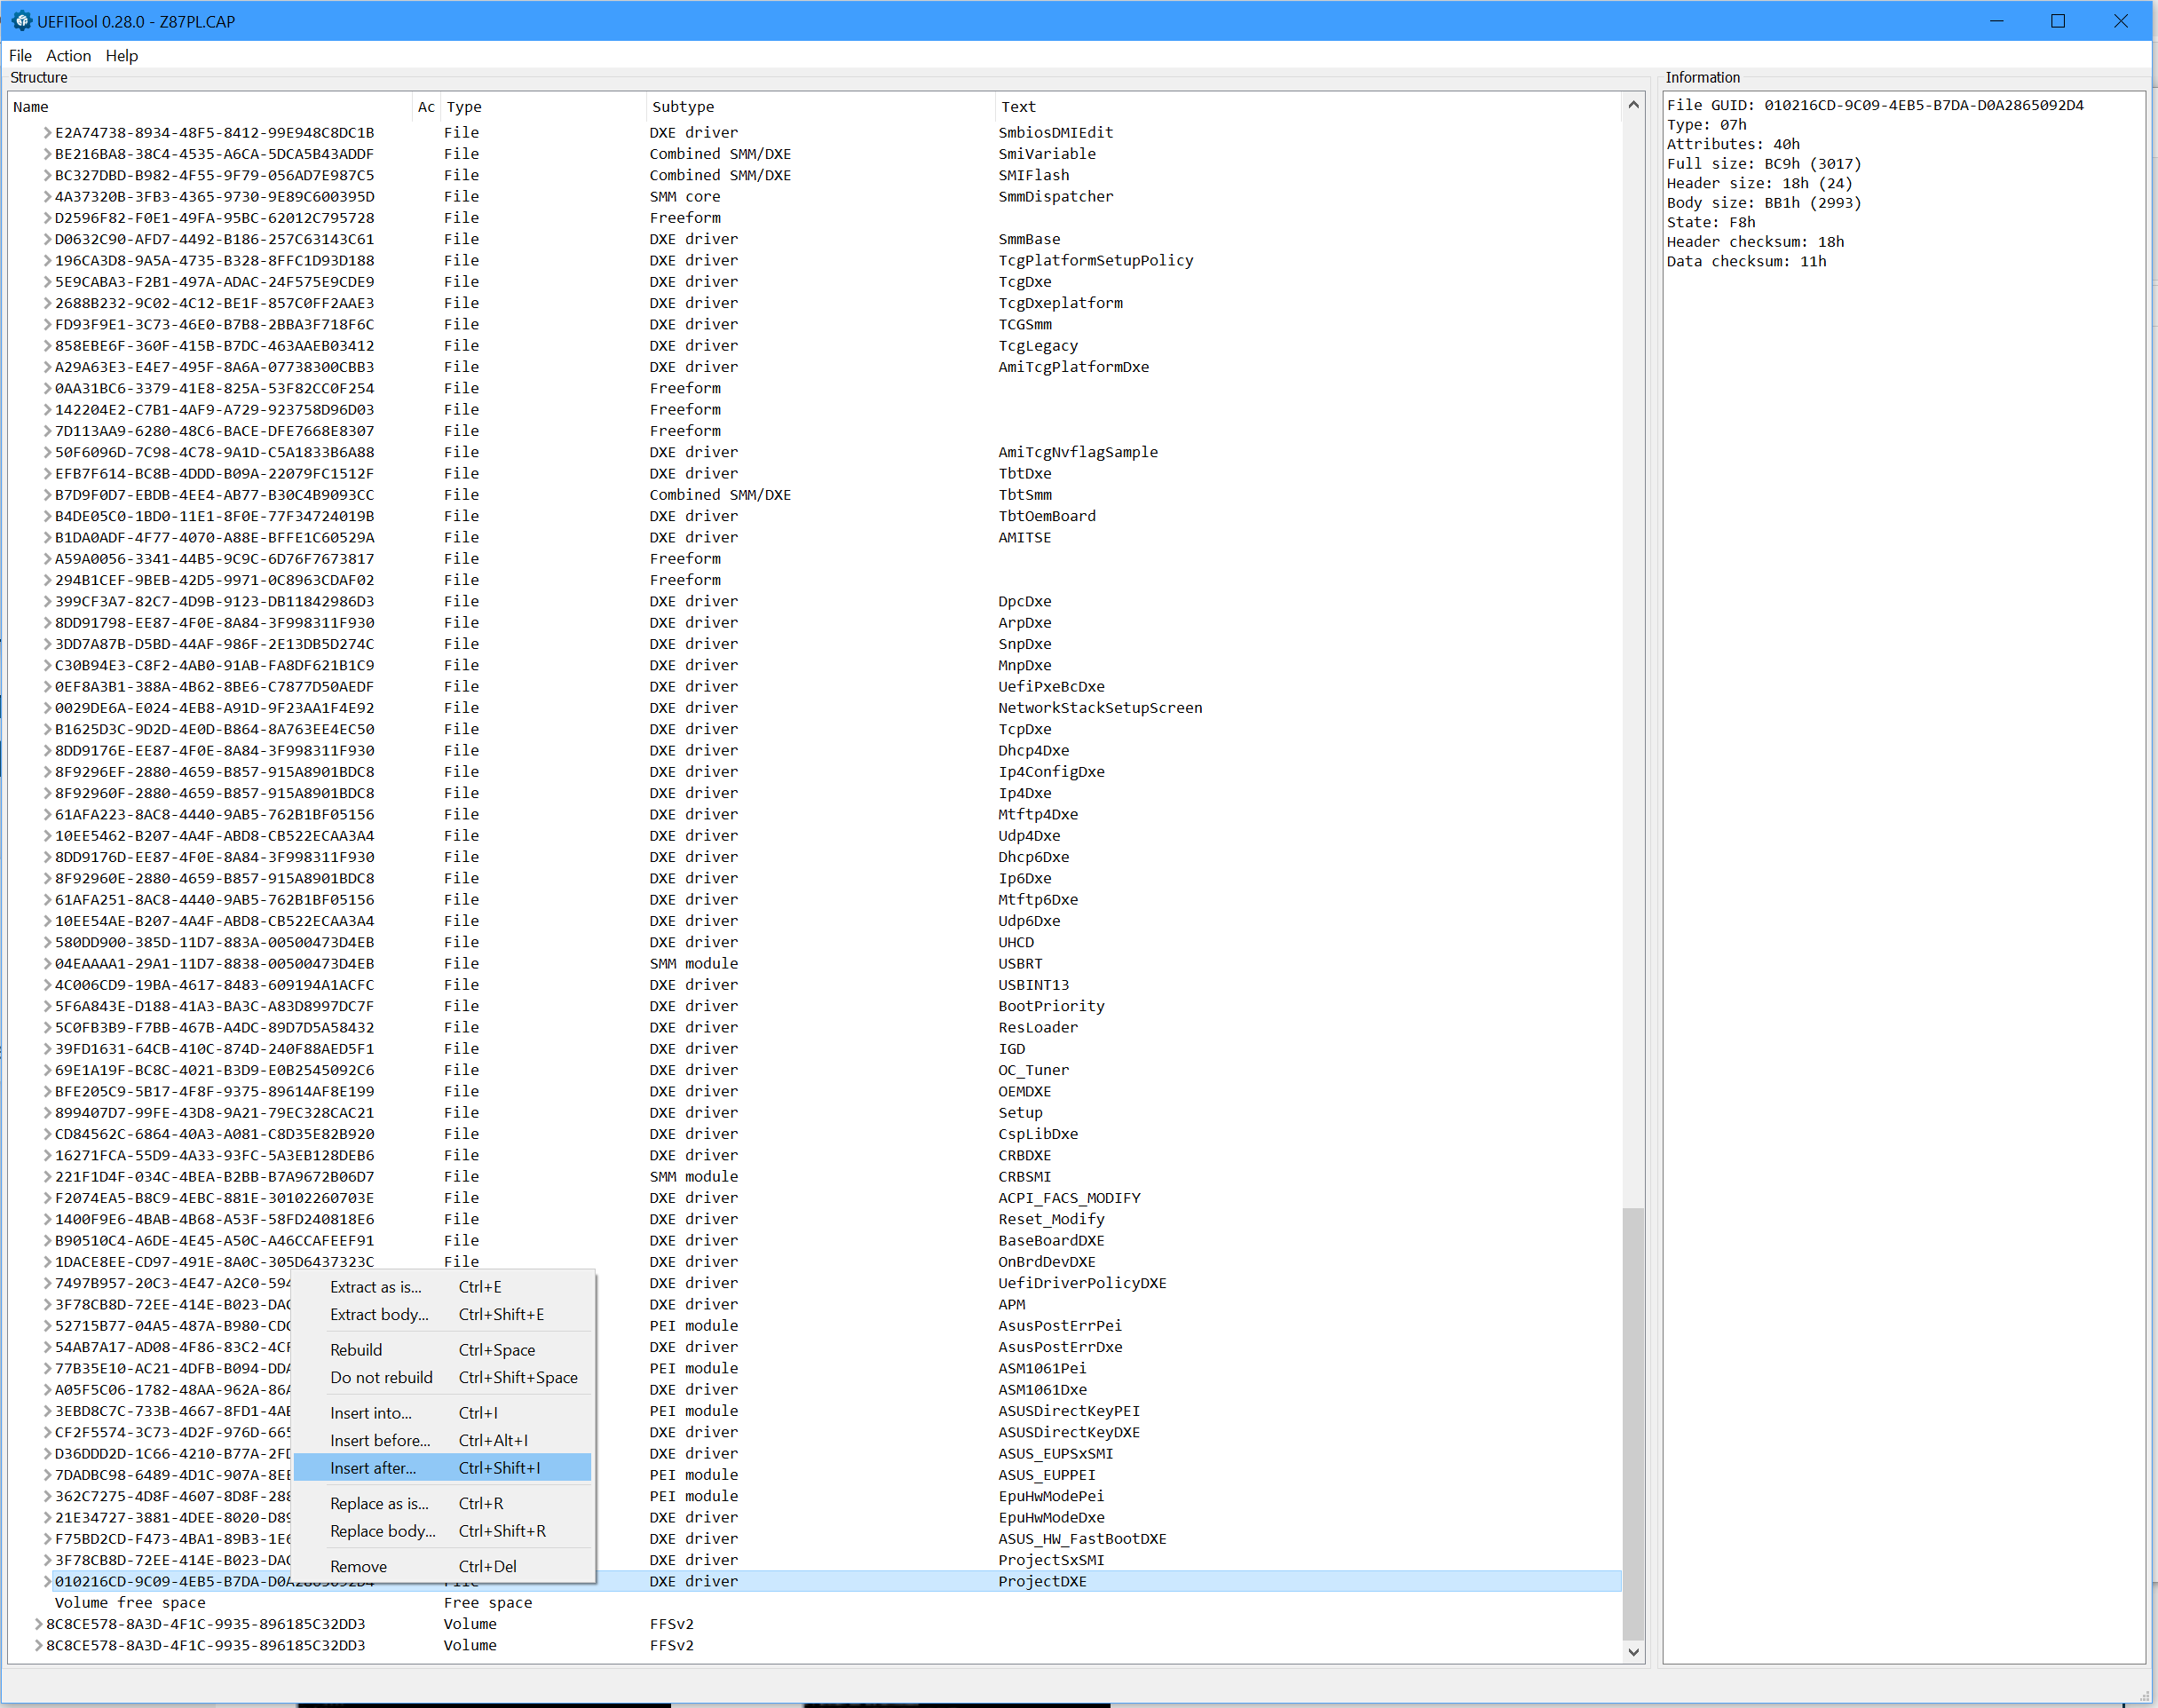Select the ACPI_FACS_MODIFY driver row
The width and height of the screenshot is (2158, 1708).
(x=815, y=1198)
